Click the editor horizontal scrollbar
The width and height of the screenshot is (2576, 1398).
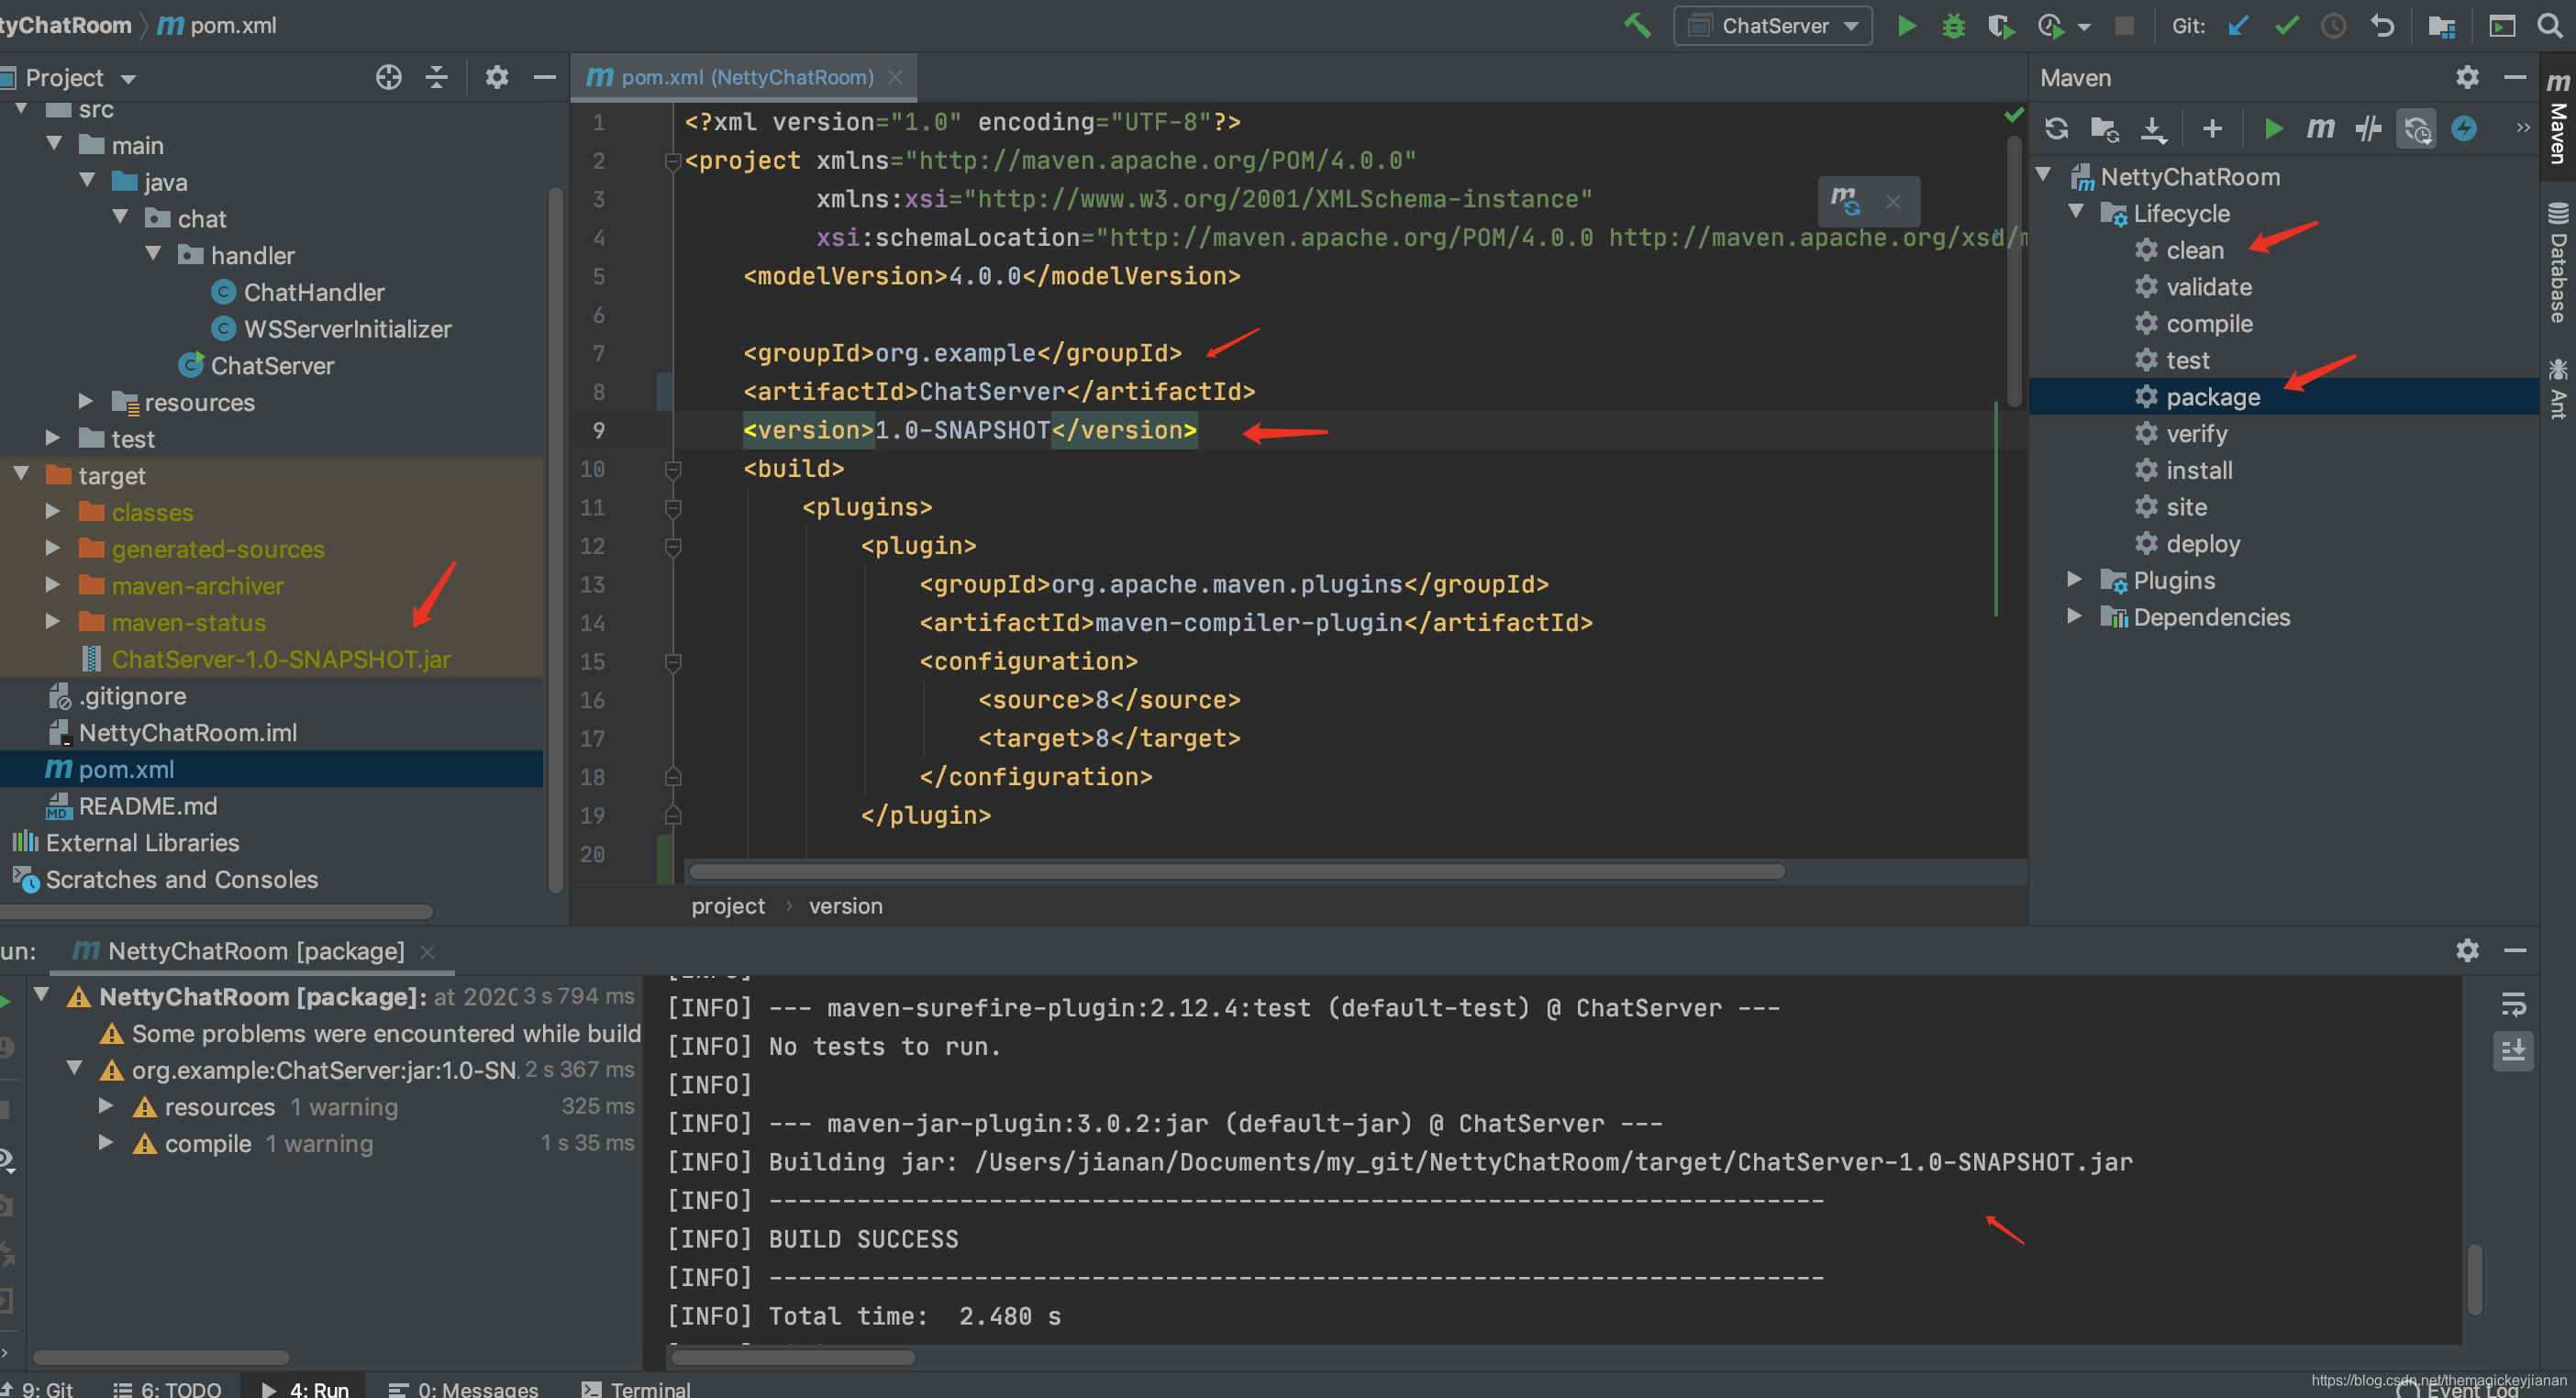point(1236,871)
